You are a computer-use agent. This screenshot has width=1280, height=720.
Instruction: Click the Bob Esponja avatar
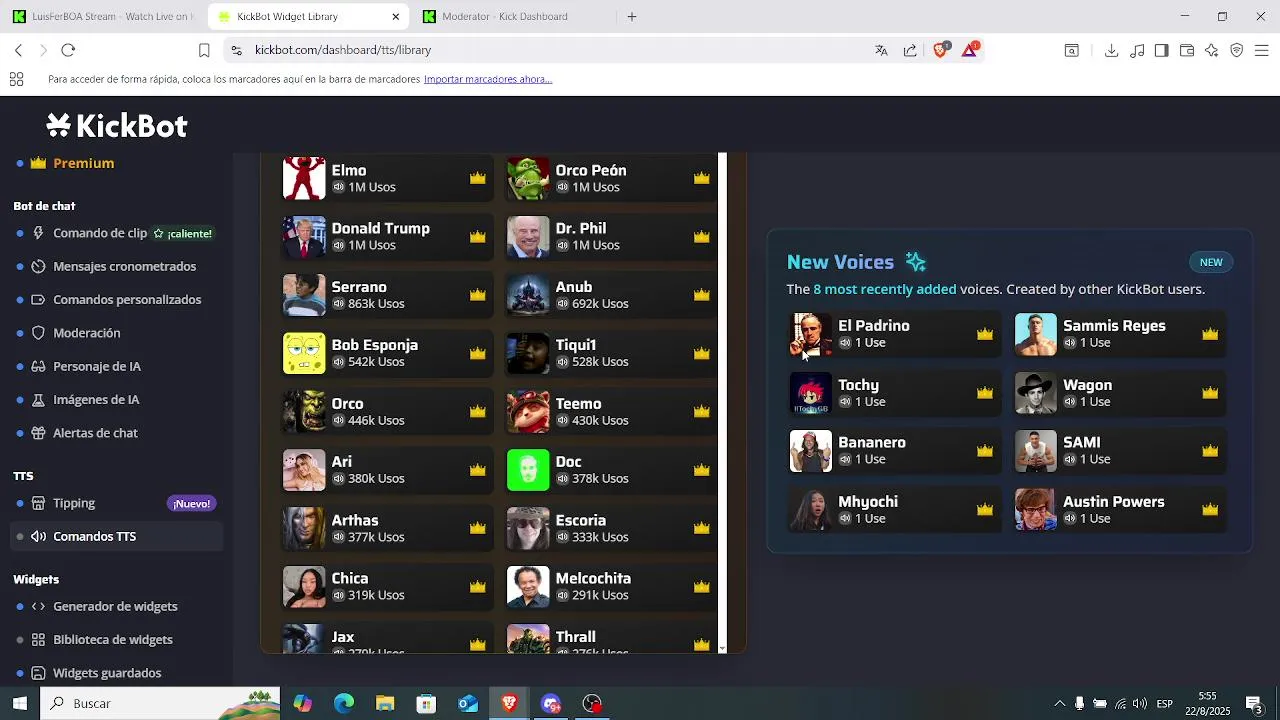[304, 353]
